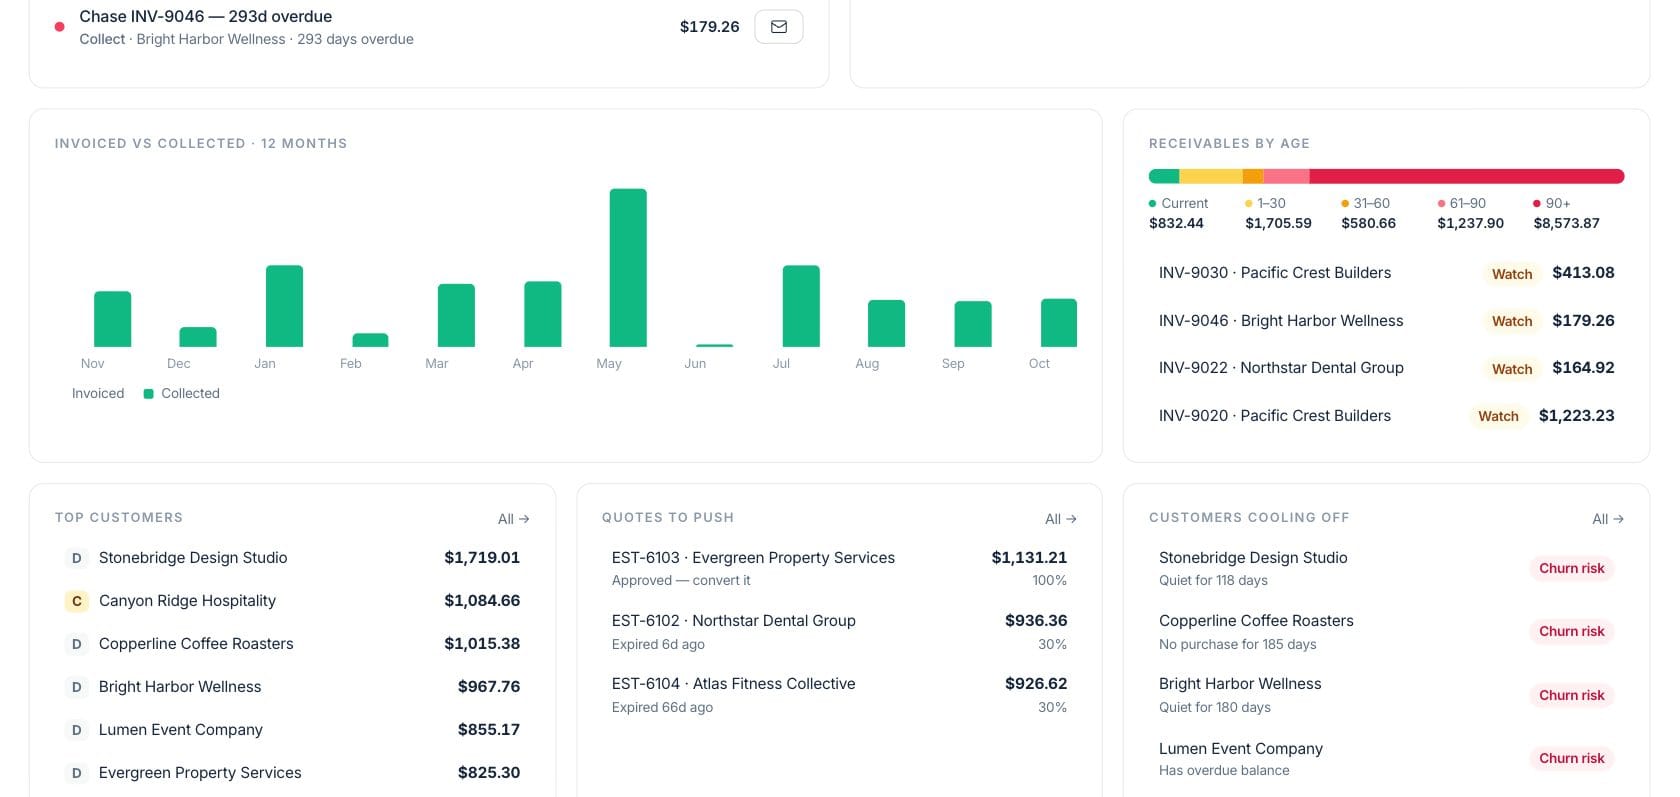Click the D badge beside Stonebridge Design Studio

76,558
